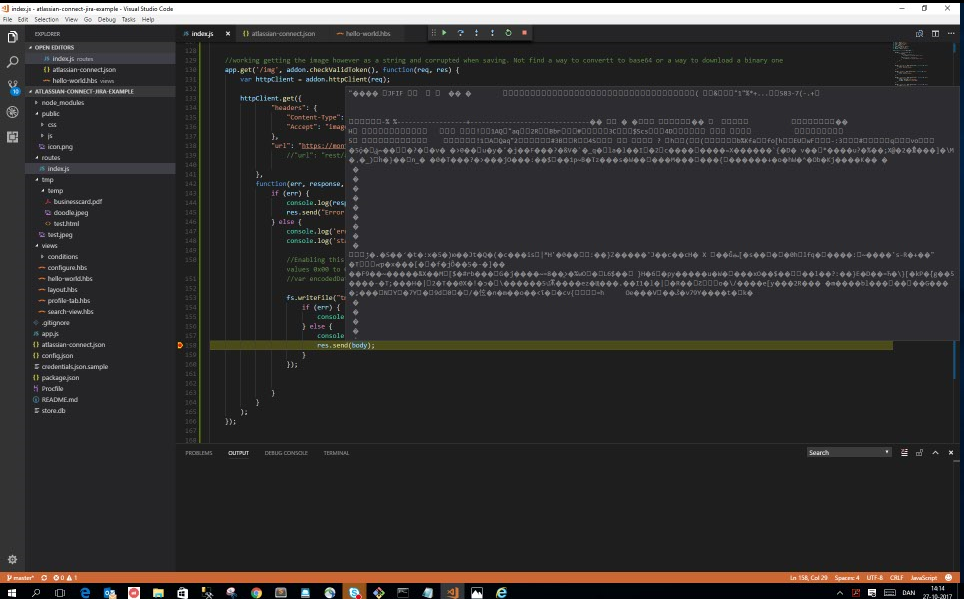This screenshot has width=964, height=599.
Task: Maximize the panel with chevron-up icon
Action: coord(935,453)
